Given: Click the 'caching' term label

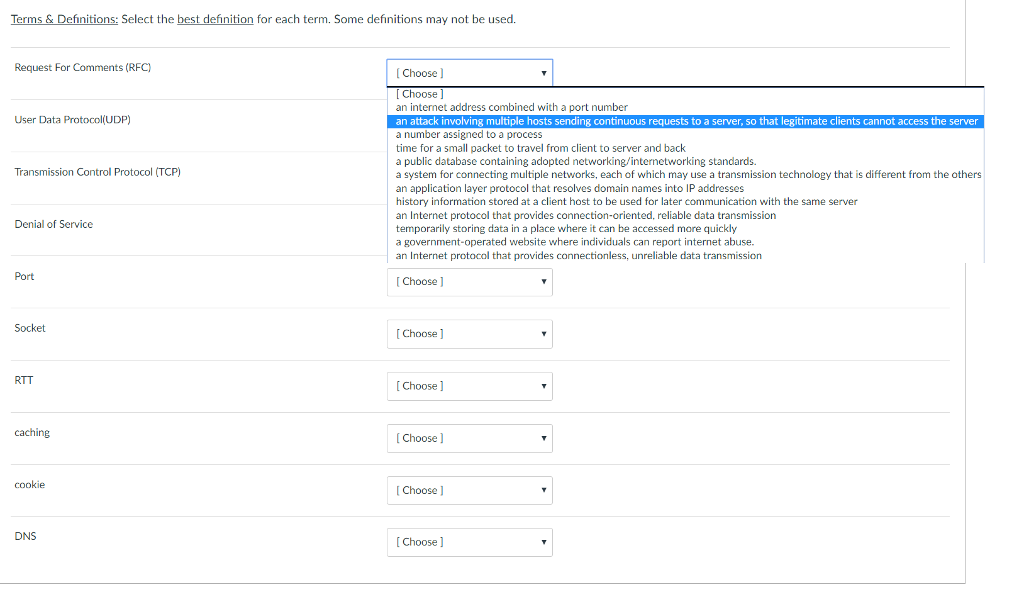Looking at the screenshot, I should pyautogui.click(x=32, y=432).
